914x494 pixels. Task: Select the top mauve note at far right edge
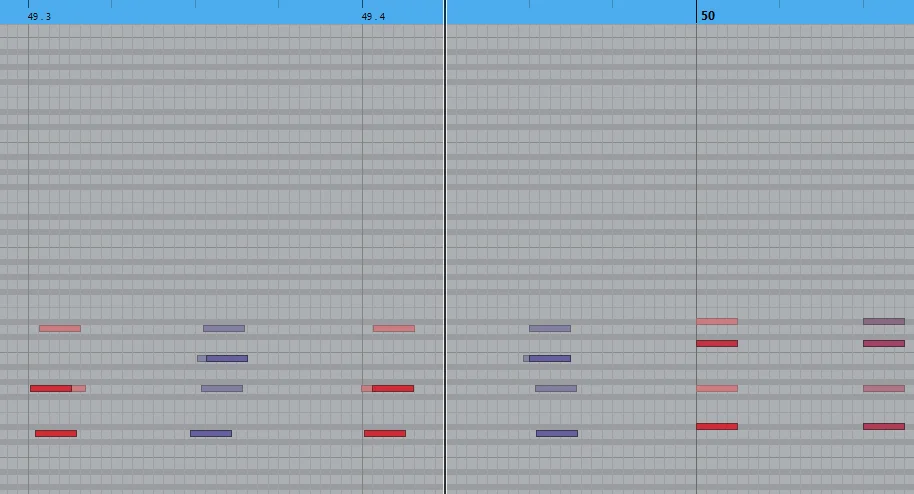tap(884, 321)
